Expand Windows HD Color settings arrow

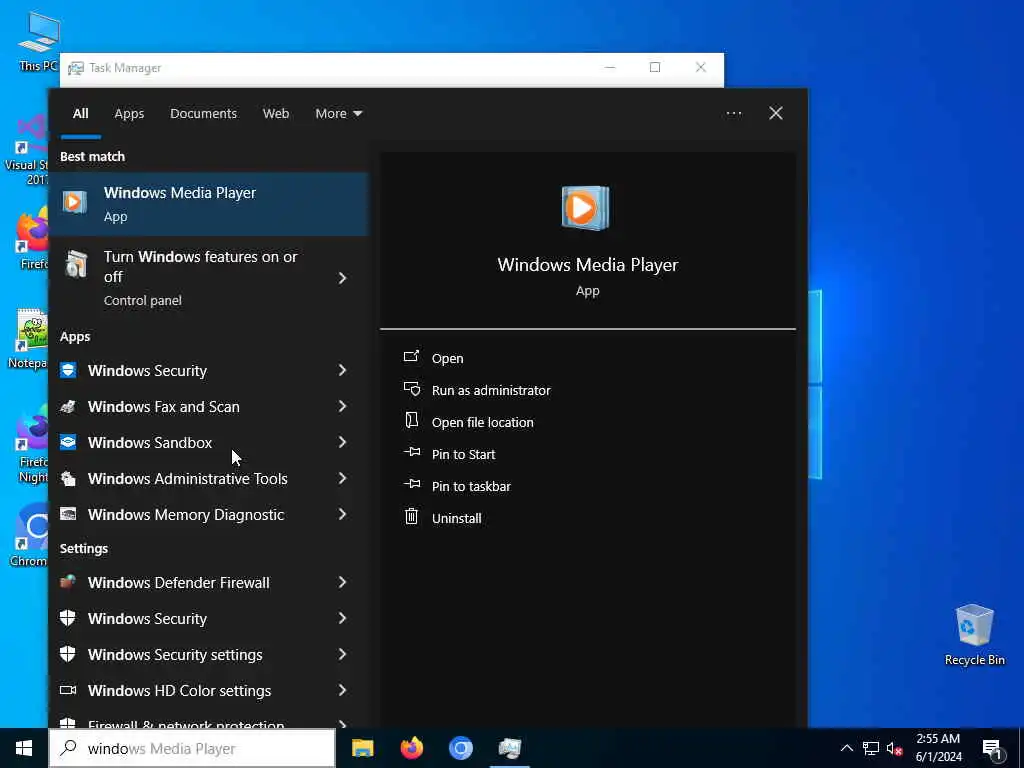pos(342,690)
